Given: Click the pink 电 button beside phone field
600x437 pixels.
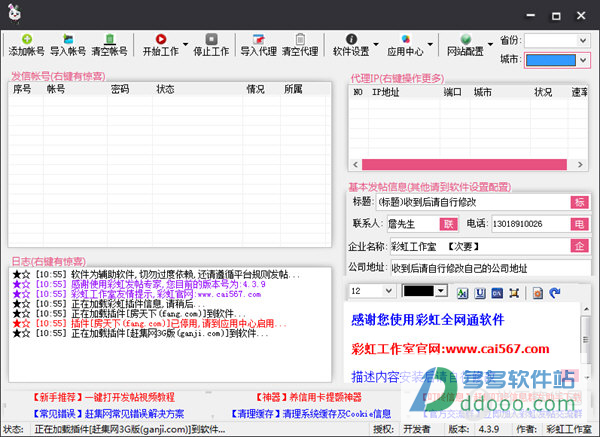Looking at the screenshot, I should point(579,224).
